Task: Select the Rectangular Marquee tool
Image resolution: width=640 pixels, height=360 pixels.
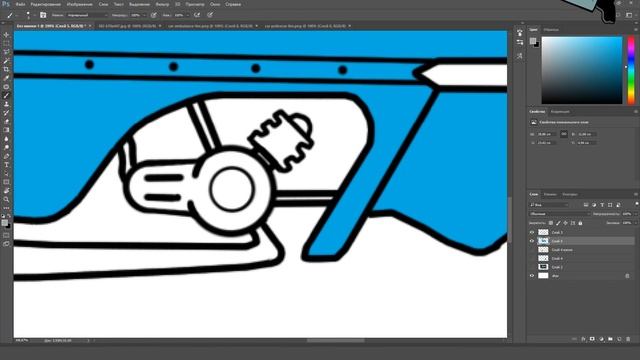Action: pos(6,43)
